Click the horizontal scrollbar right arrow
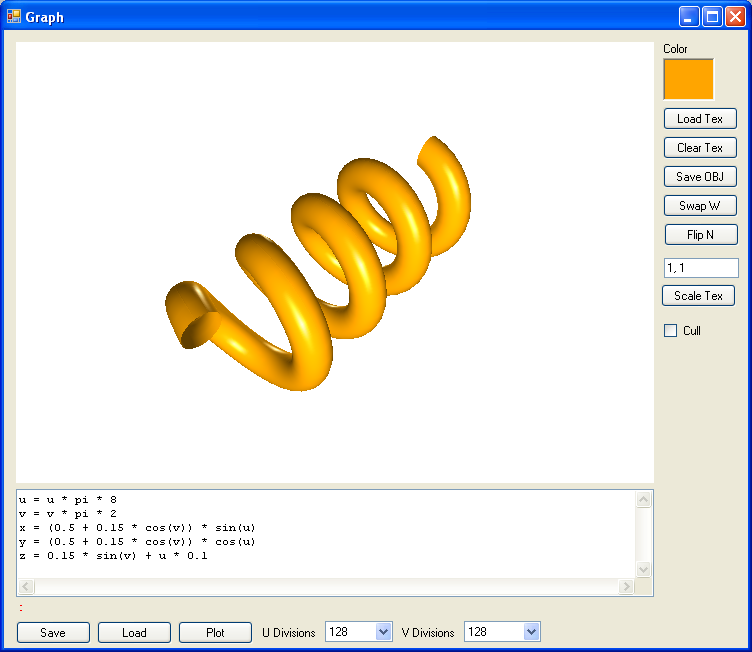Screen dimensions: 752x652 pyautogui.click(x=627, y=587)
